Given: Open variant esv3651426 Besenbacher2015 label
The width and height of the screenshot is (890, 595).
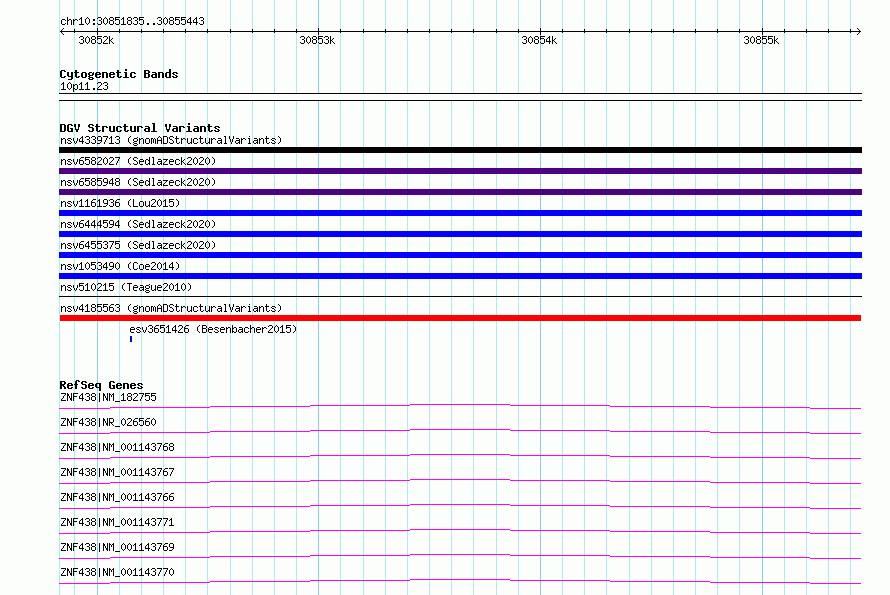Looking at the screenshot, I should click(x=213, y=329).
